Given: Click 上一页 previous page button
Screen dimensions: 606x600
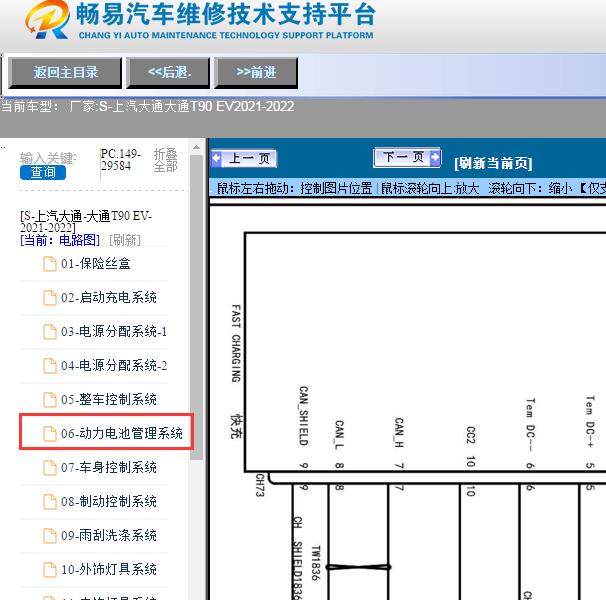Looking at the screenshot, I should (244, 158).
